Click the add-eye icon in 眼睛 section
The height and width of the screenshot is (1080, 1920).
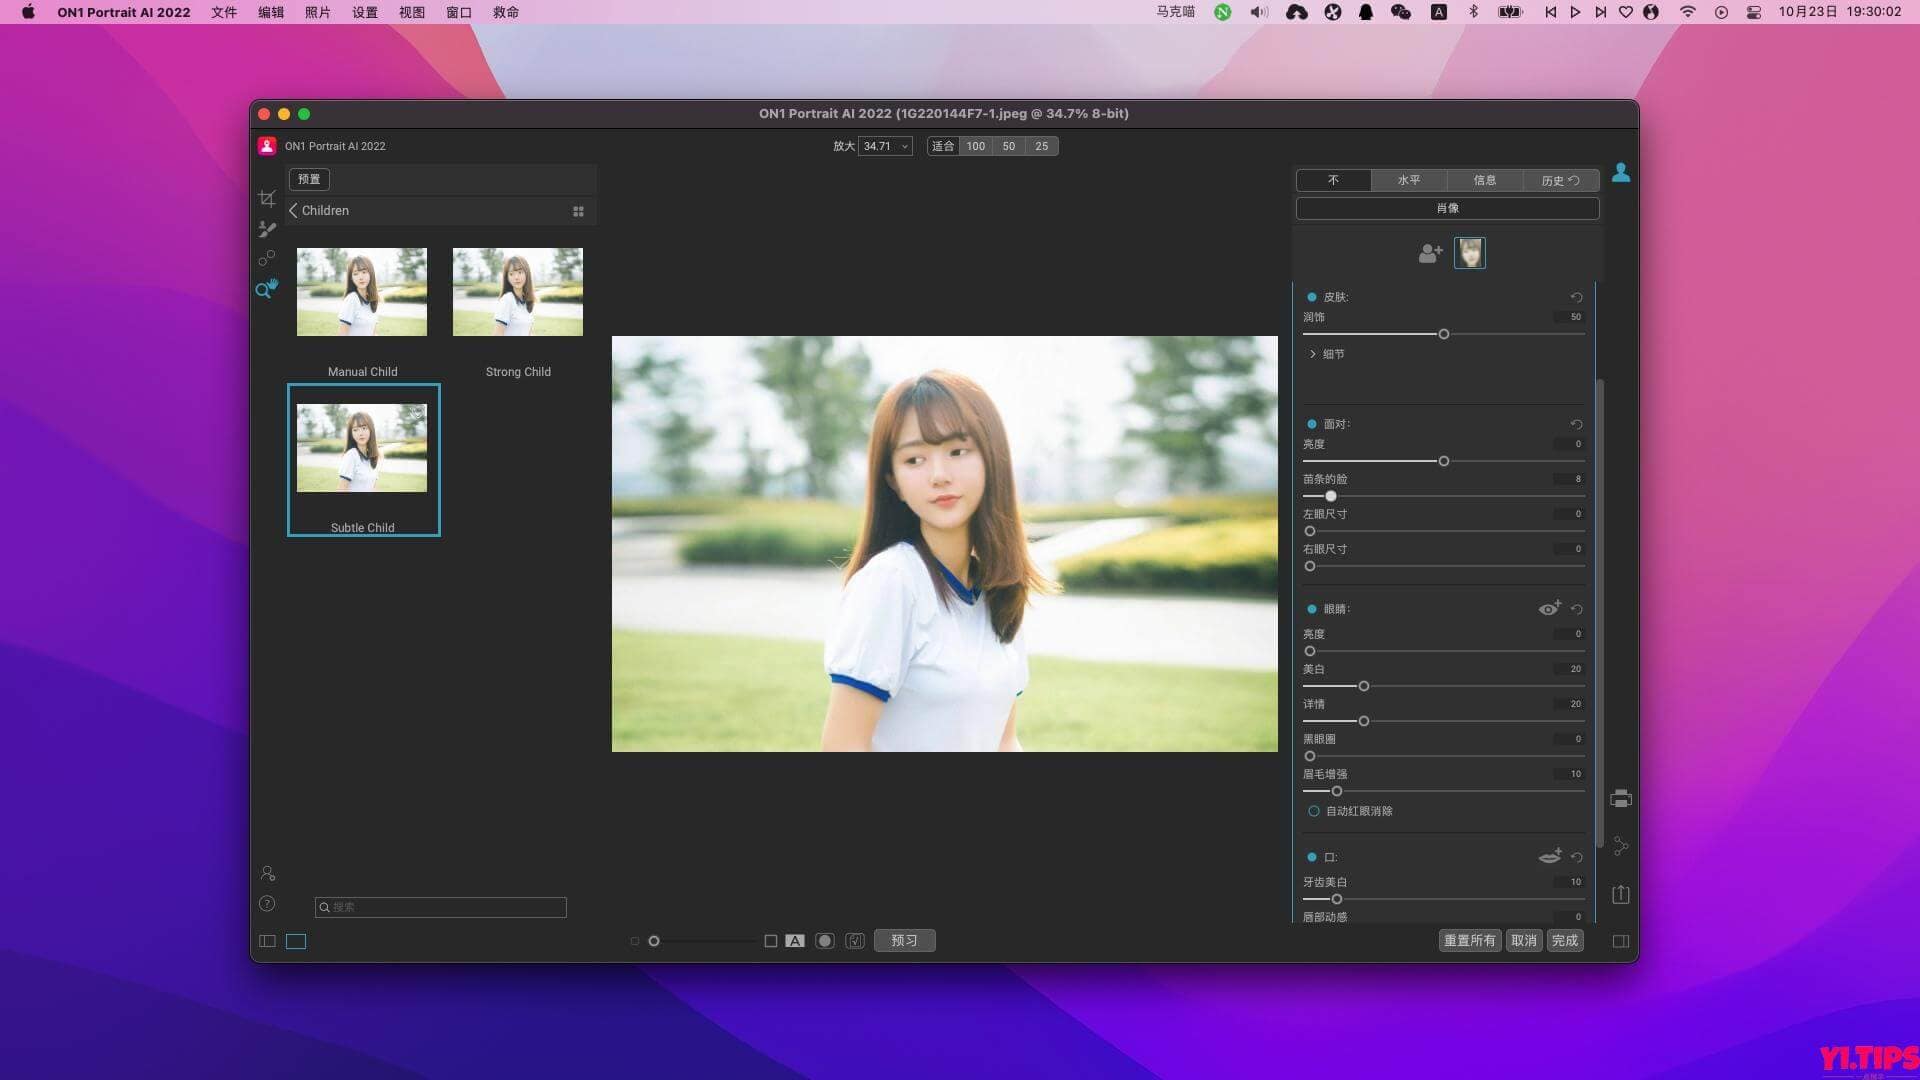[1548, 608]
